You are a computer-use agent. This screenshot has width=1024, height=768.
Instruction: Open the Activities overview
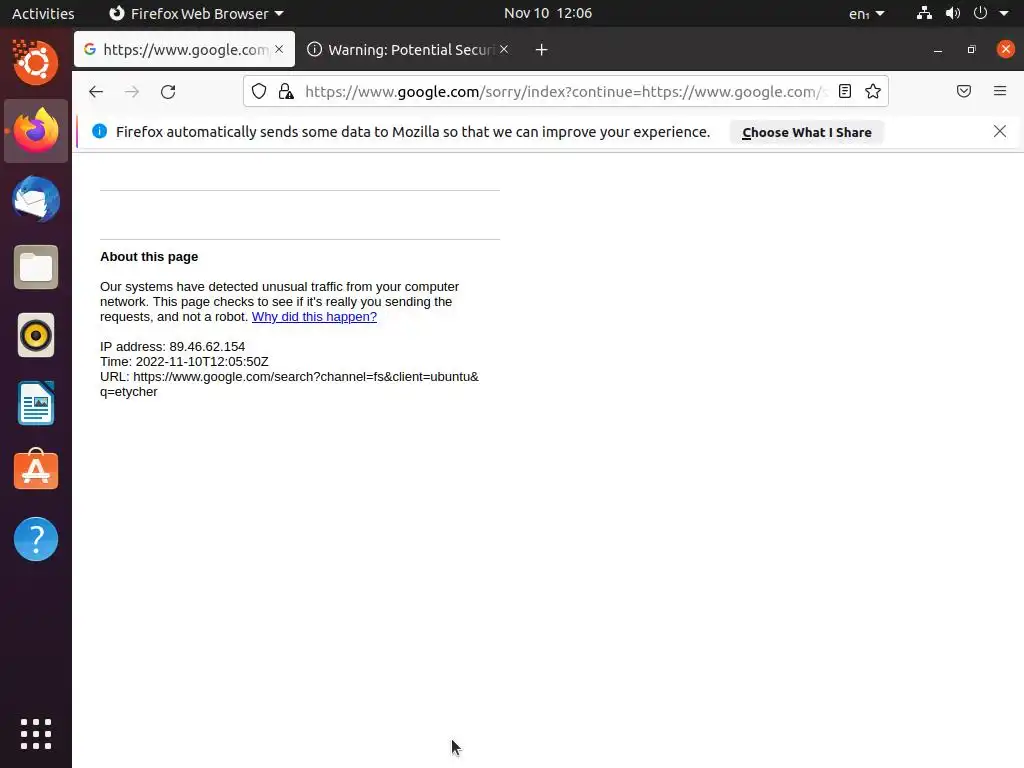43,13
